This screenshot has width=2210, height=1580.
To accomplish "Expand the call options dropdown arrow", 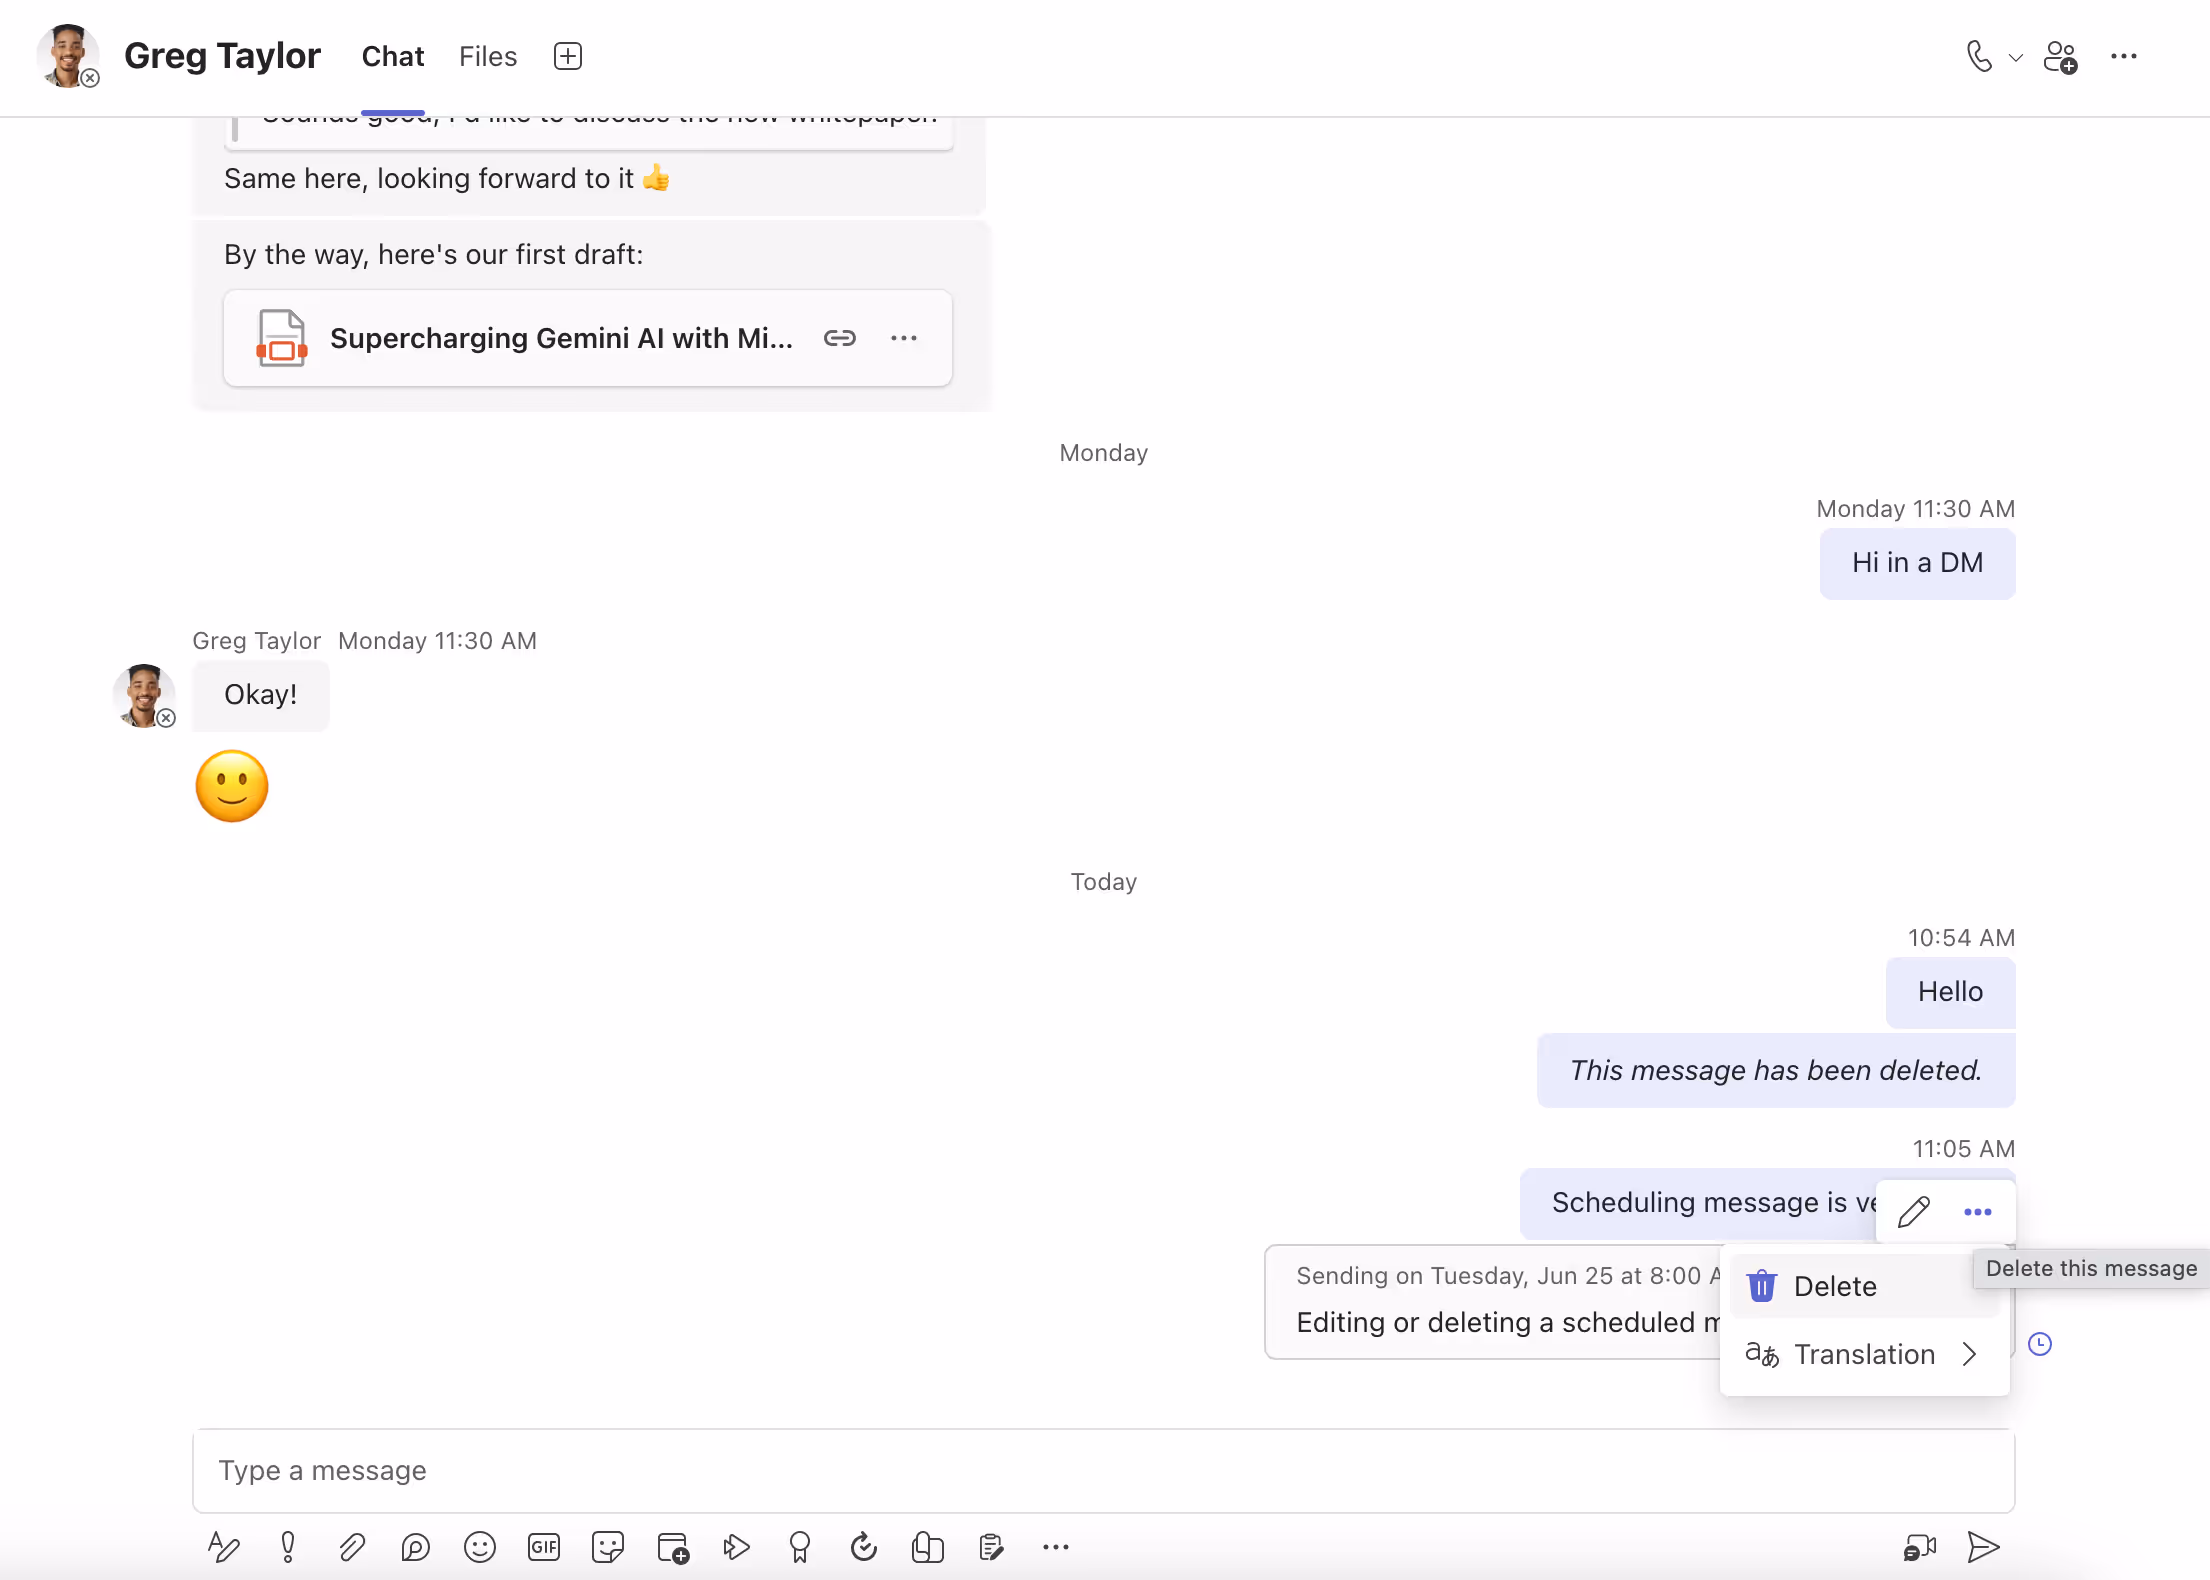I will 2016,58.
